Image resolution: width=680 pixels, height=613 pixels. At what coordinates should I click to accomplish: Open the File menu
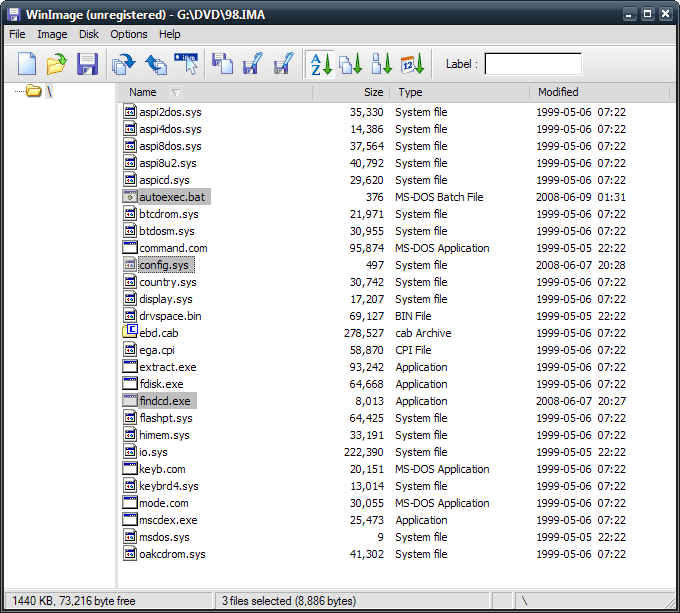click(x=17, y=34)
